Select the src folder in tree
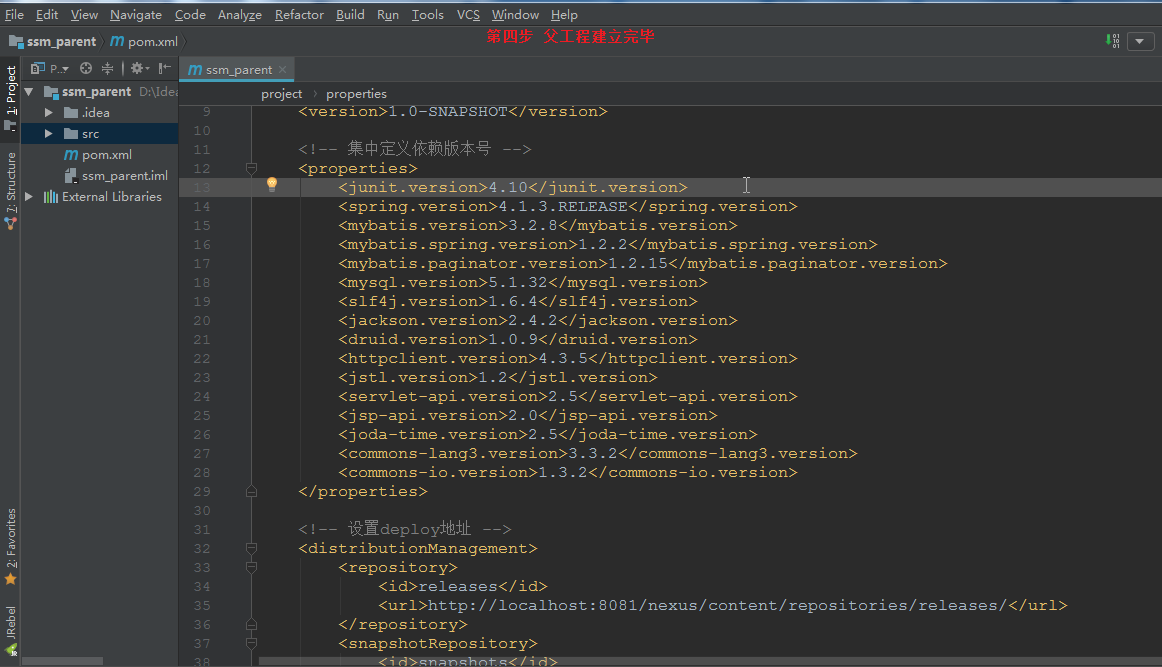Screen dimensions: 1162x667 click(90, 133)
